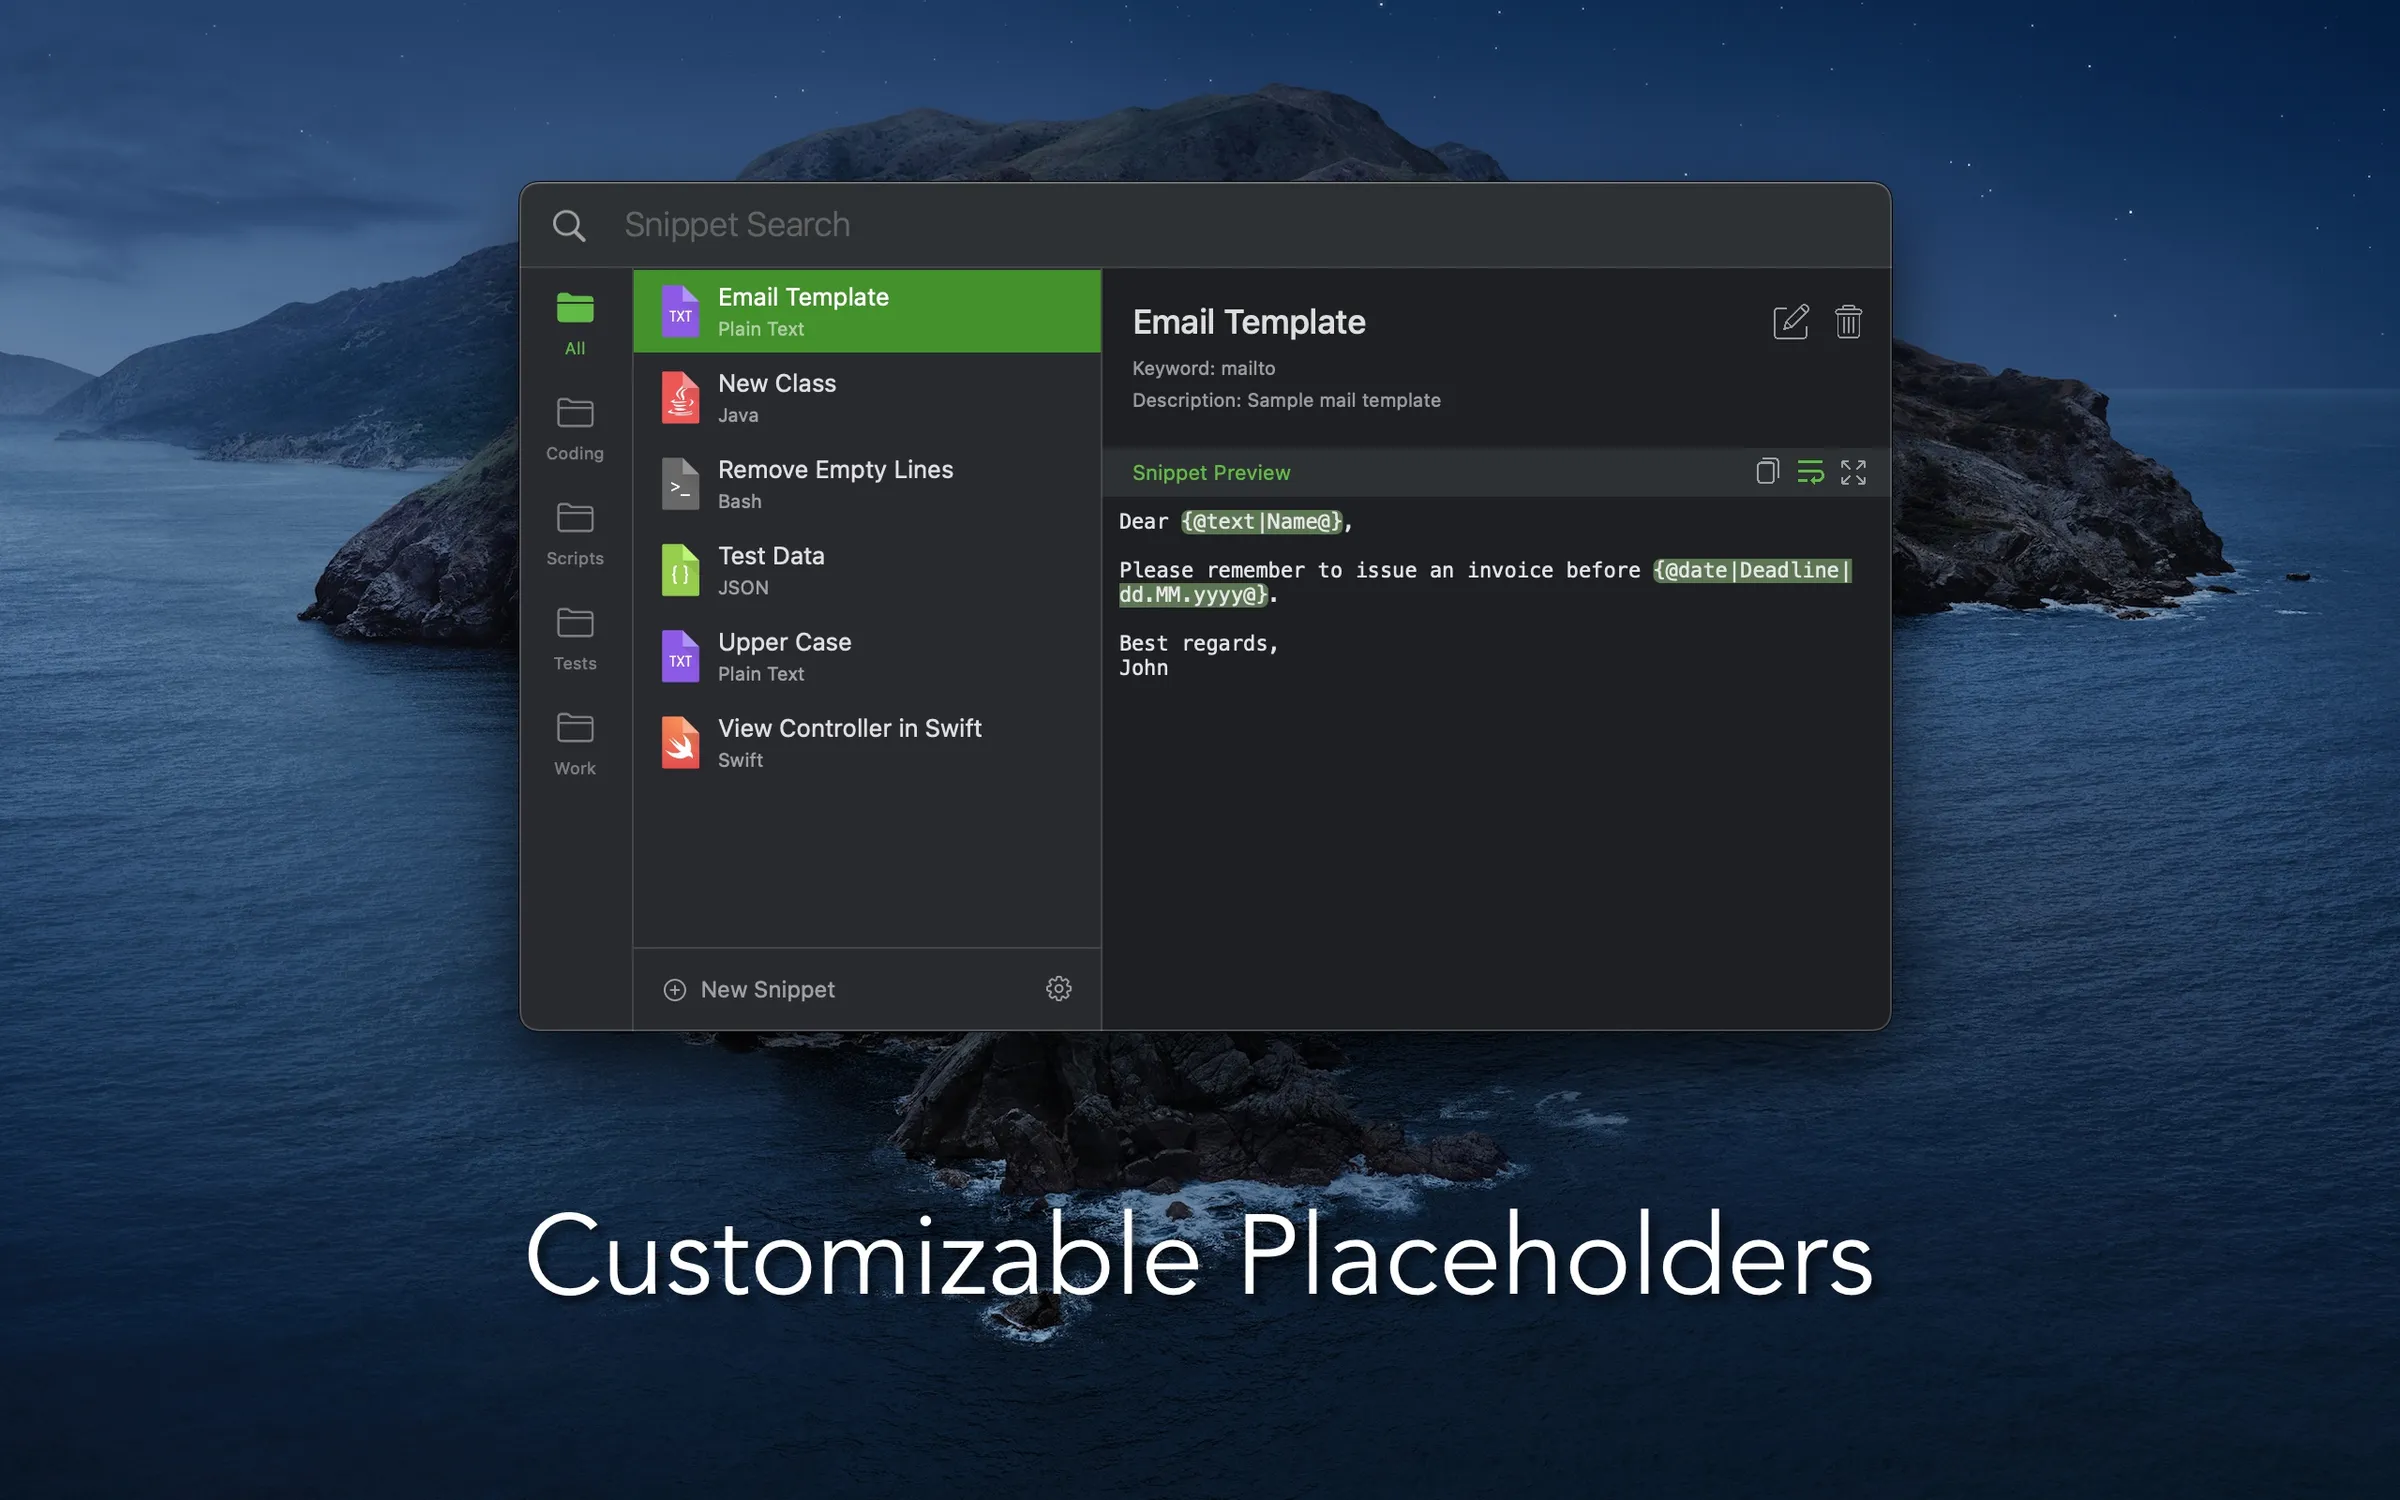Click the magnifier icon in Snippet Search

coord(570,225)
